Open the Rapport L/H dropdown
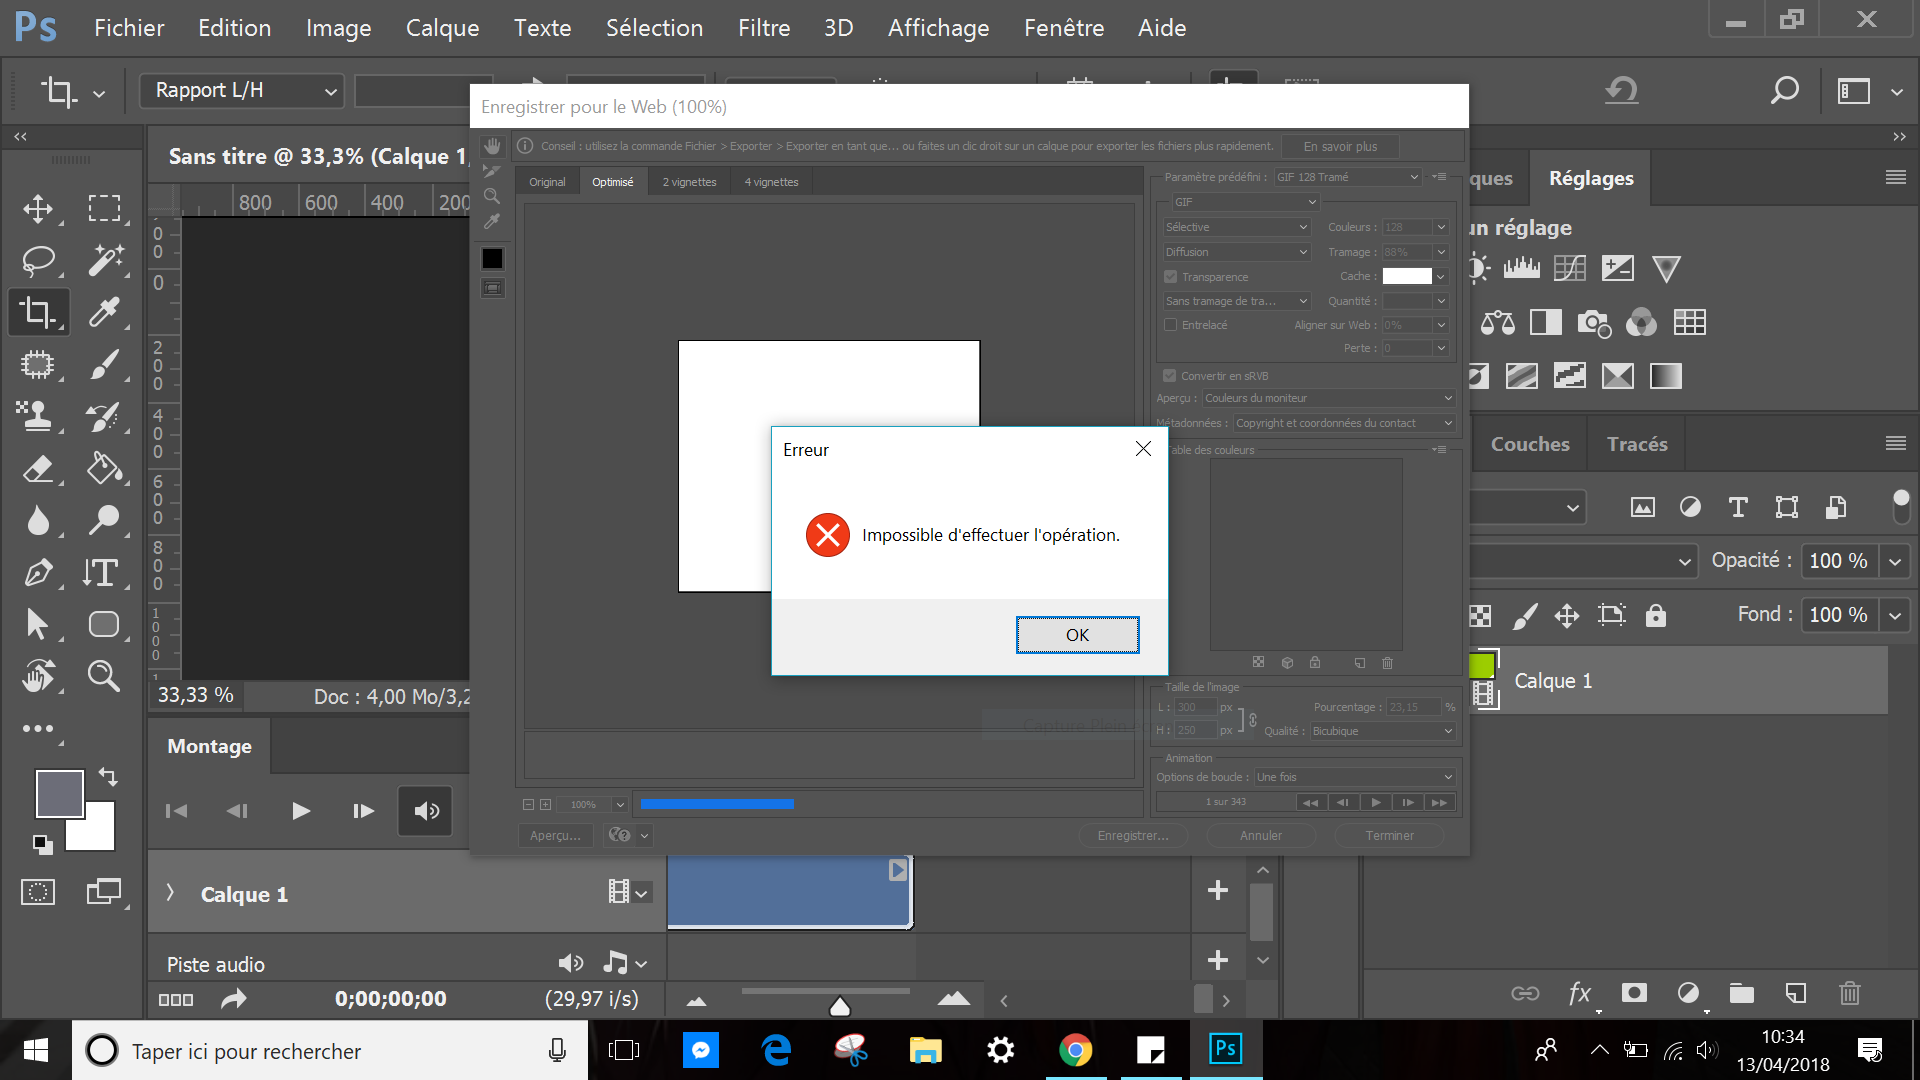 tap(241, 91)
